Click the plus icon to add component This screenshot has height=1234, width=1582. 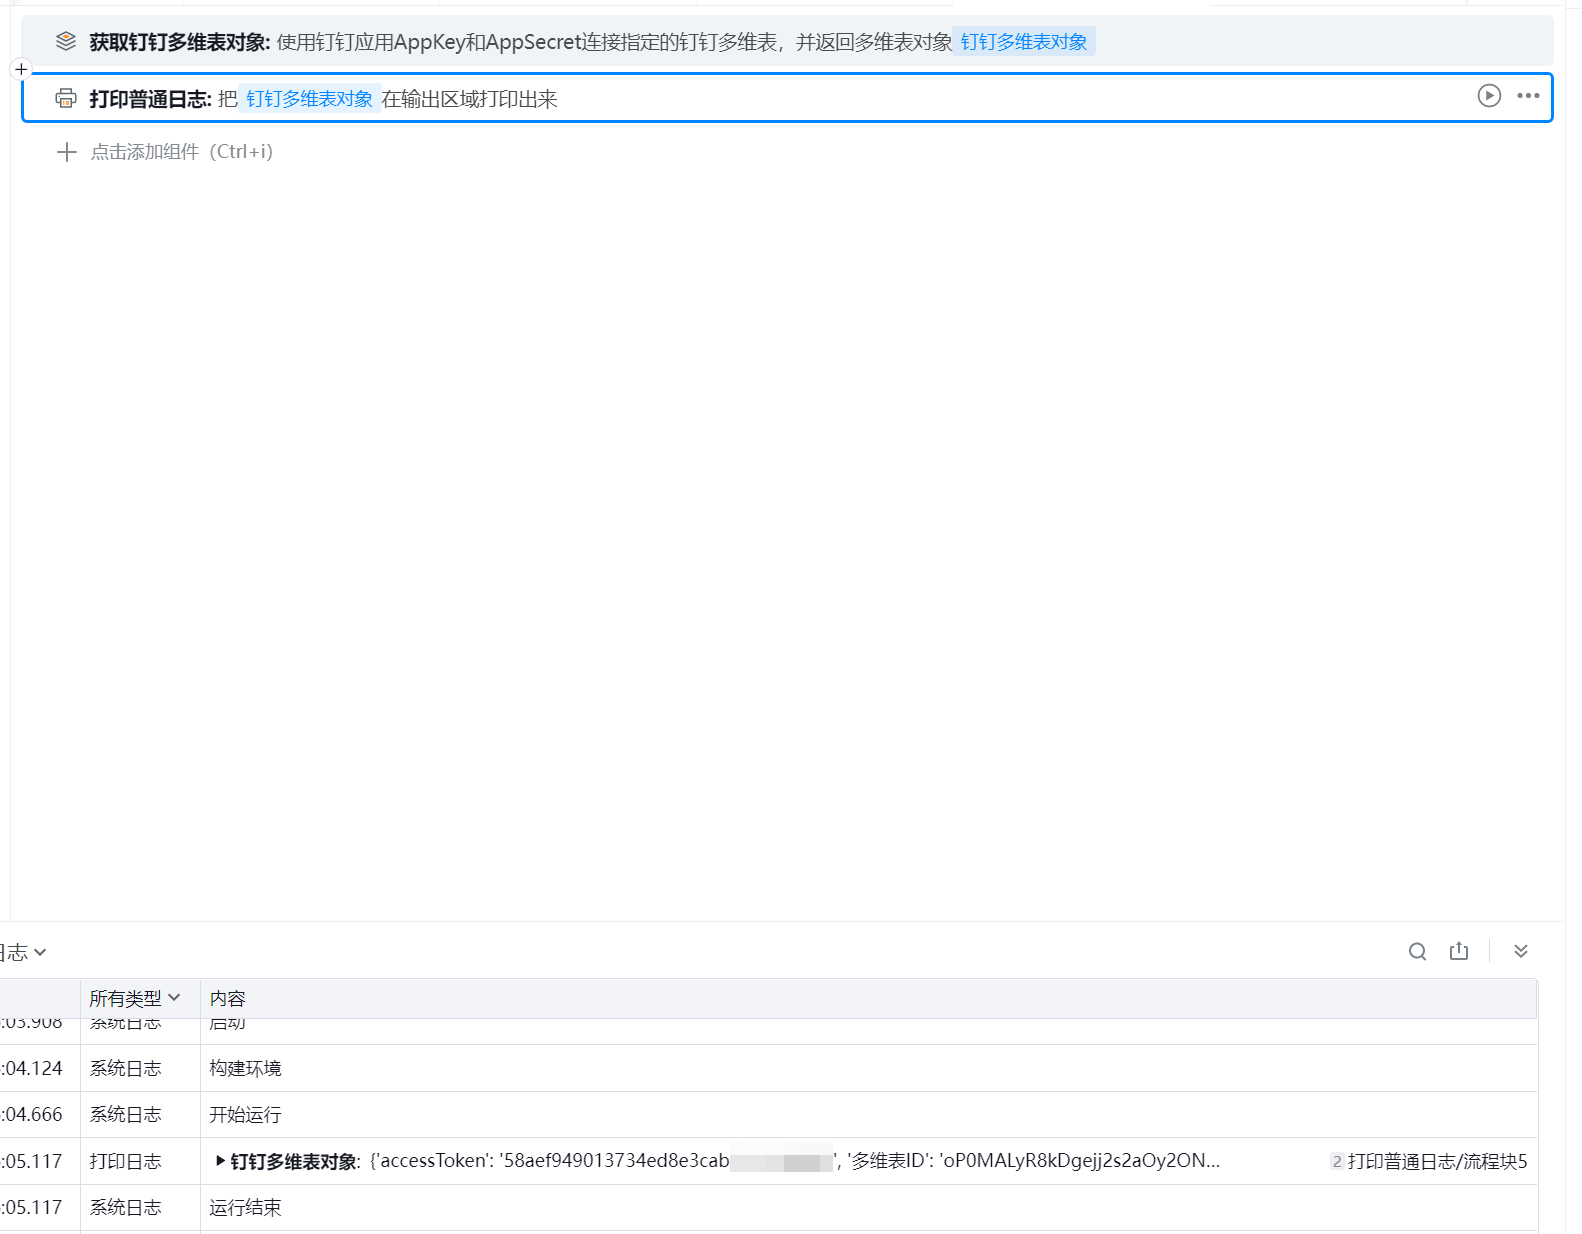click(67, 152)
